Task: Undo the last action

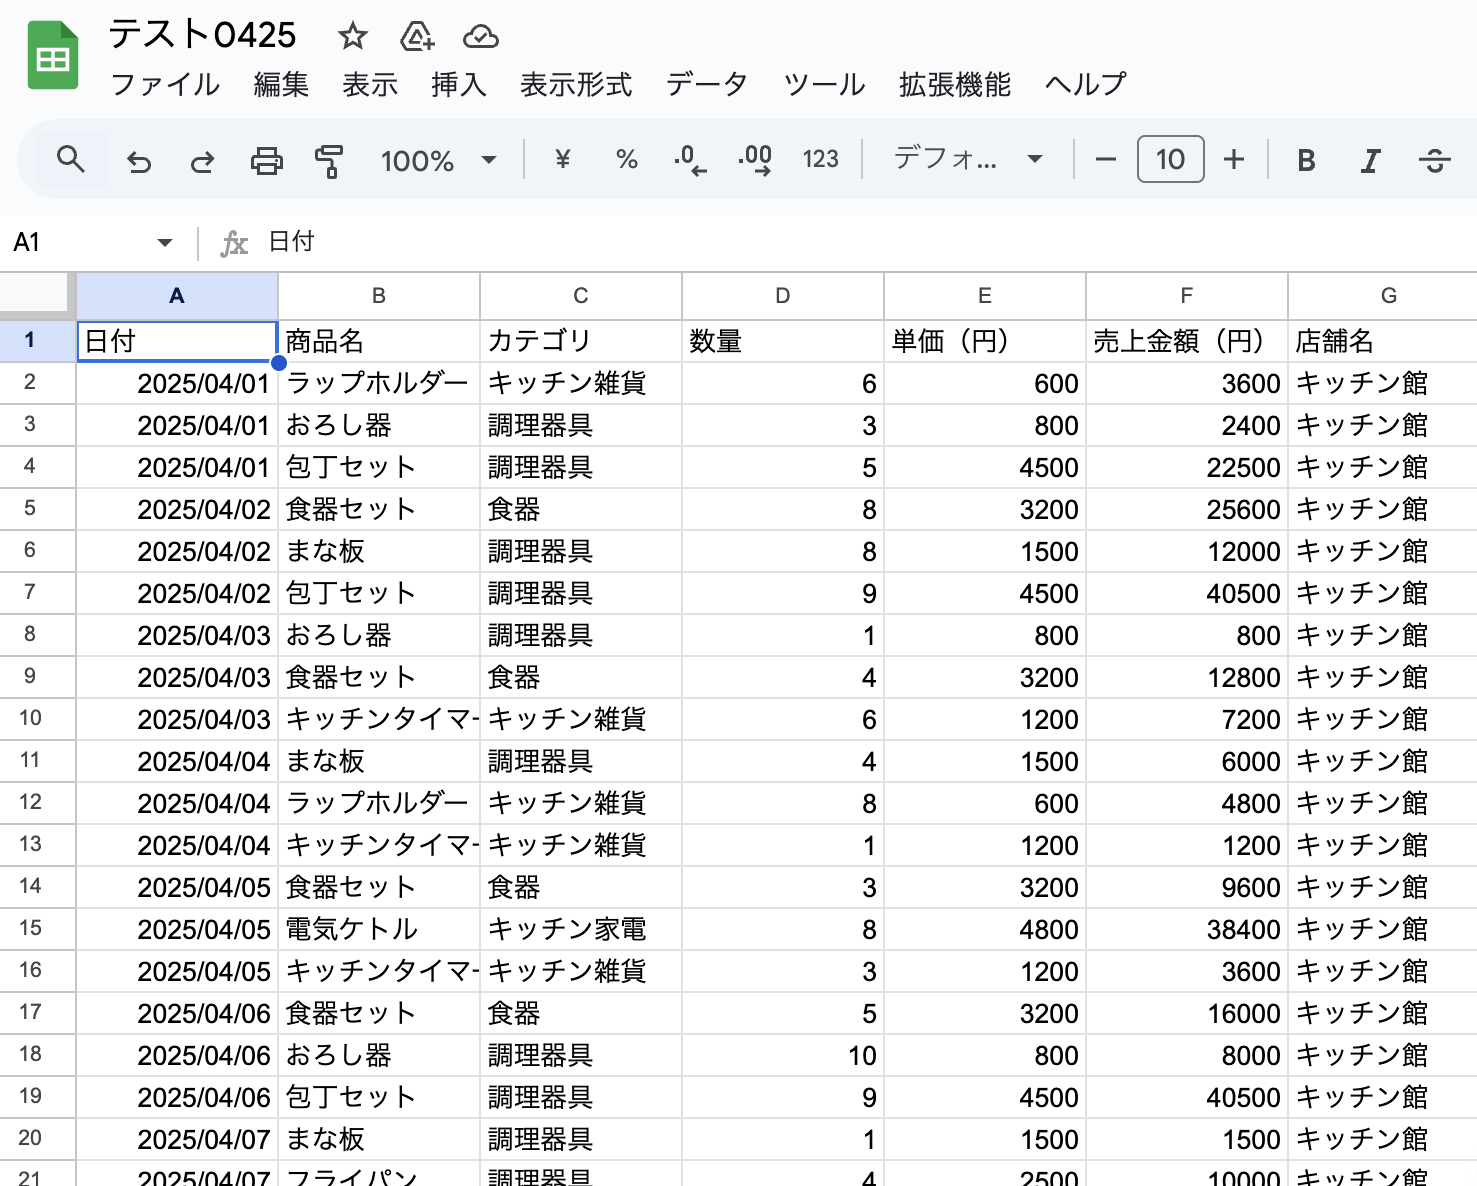Action: coord(139,161)
